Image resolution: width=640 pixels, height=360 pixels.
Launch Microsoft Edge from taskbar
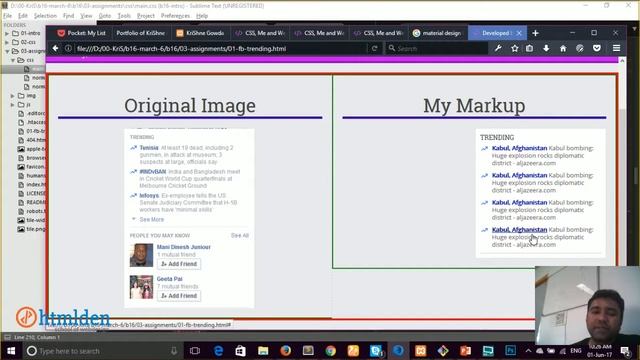tap(218, 351)
